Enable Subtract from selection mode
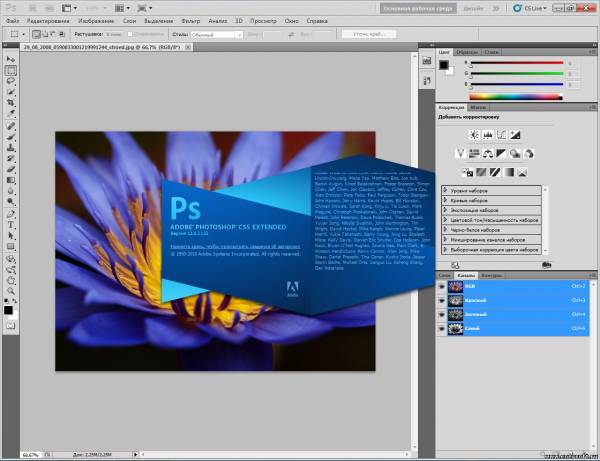 click(x=53, y=34)
